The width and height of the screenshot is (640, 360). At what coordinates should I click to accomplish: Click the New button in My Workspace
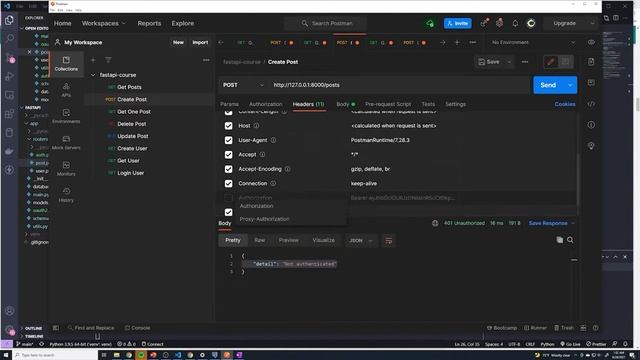[178, 42]
